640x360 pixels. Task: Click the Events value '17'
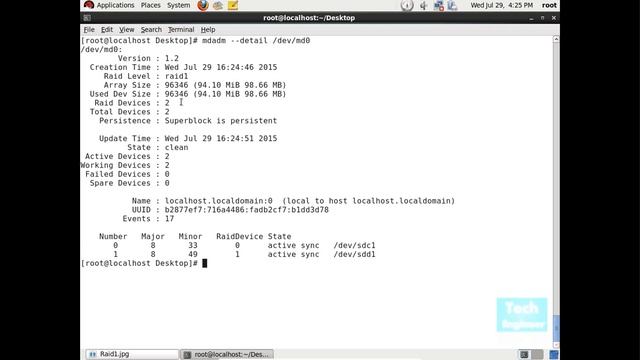[x=169, y=219]
